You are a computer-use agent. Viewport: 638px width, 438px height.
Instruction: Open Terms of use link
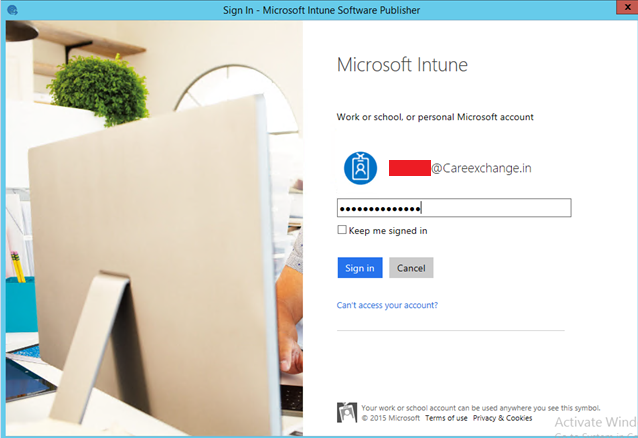coord(446,418)
